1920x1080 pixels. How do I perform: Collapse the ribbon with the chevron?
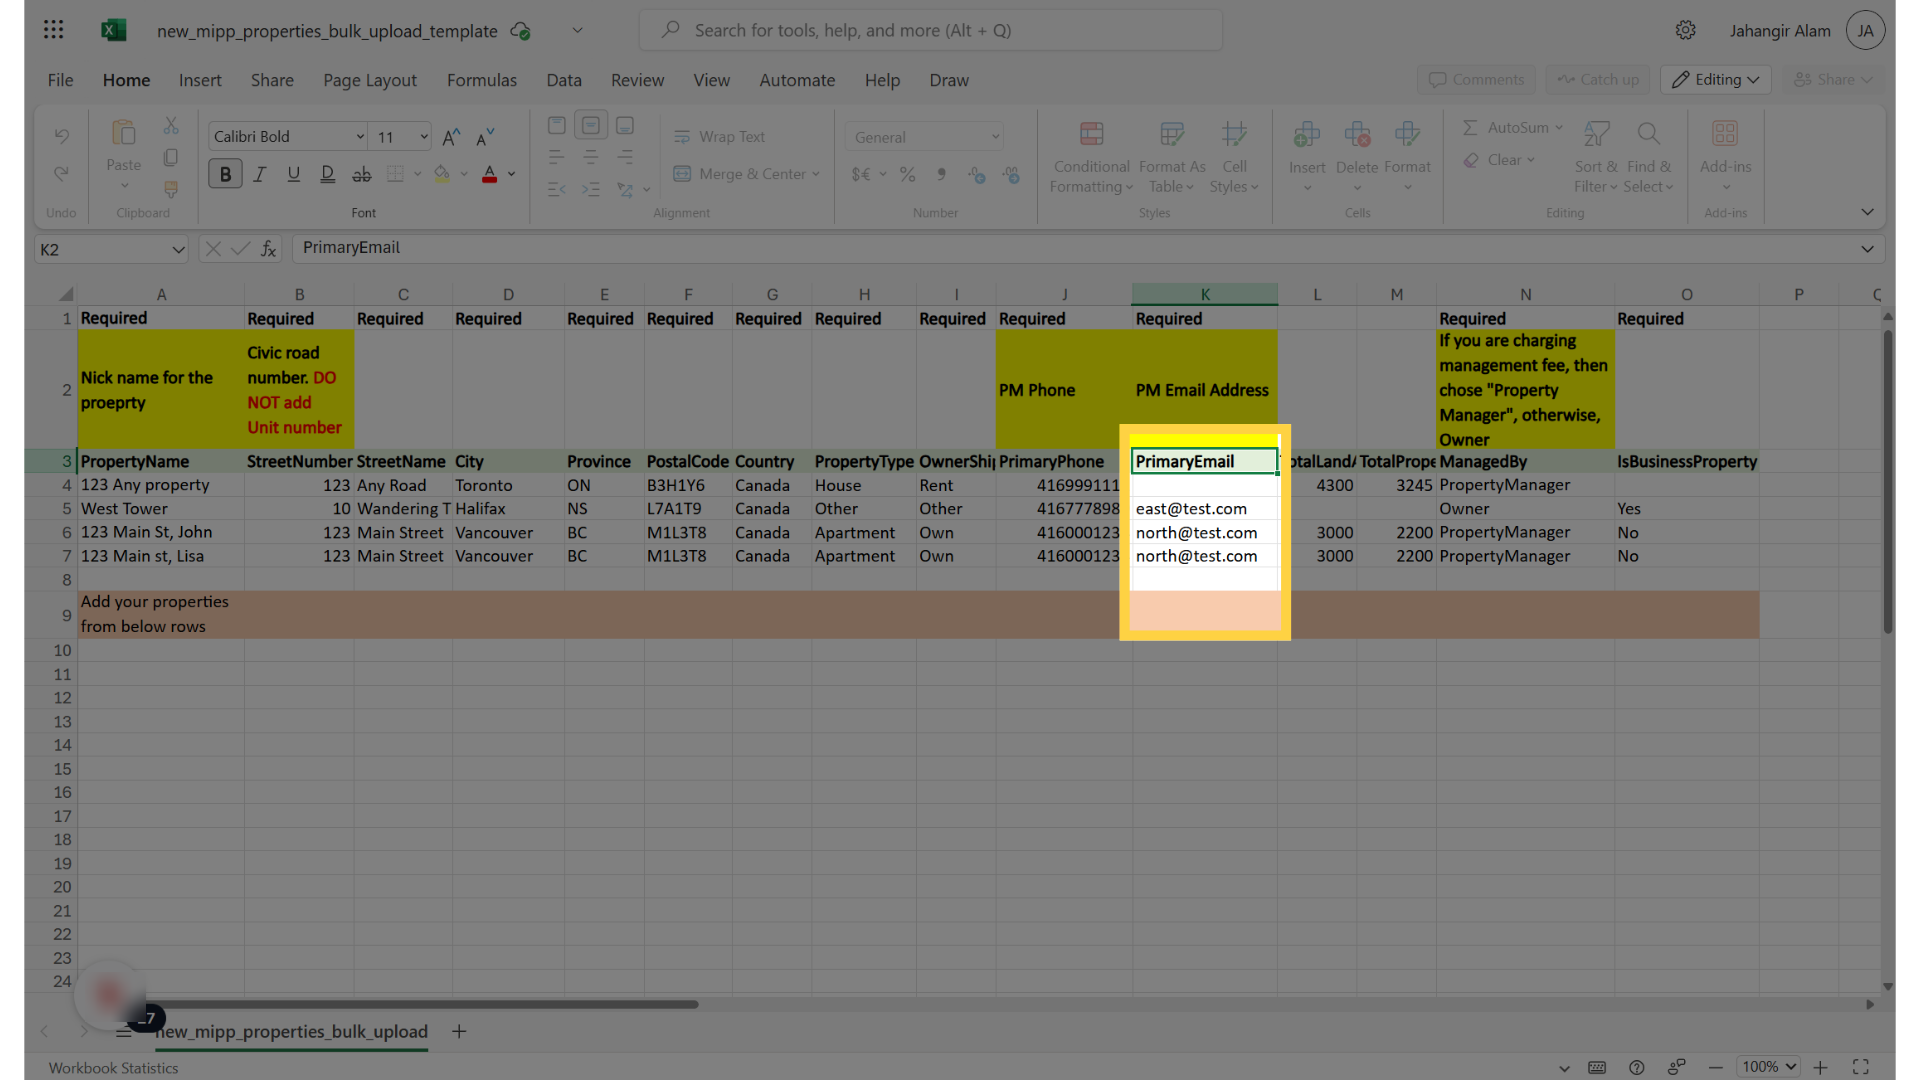[1867, 212]
